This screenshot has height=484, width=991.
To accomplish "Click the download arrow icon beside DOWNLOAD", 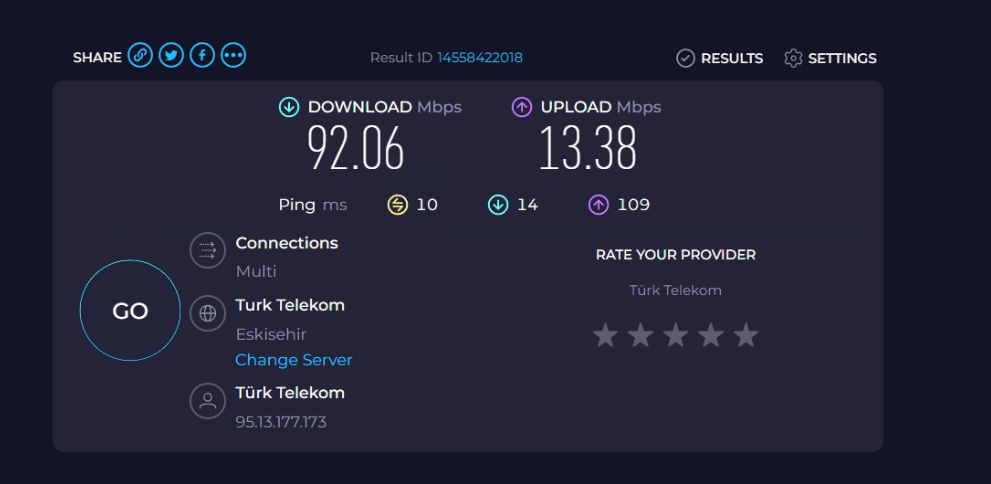I will 289,107.
